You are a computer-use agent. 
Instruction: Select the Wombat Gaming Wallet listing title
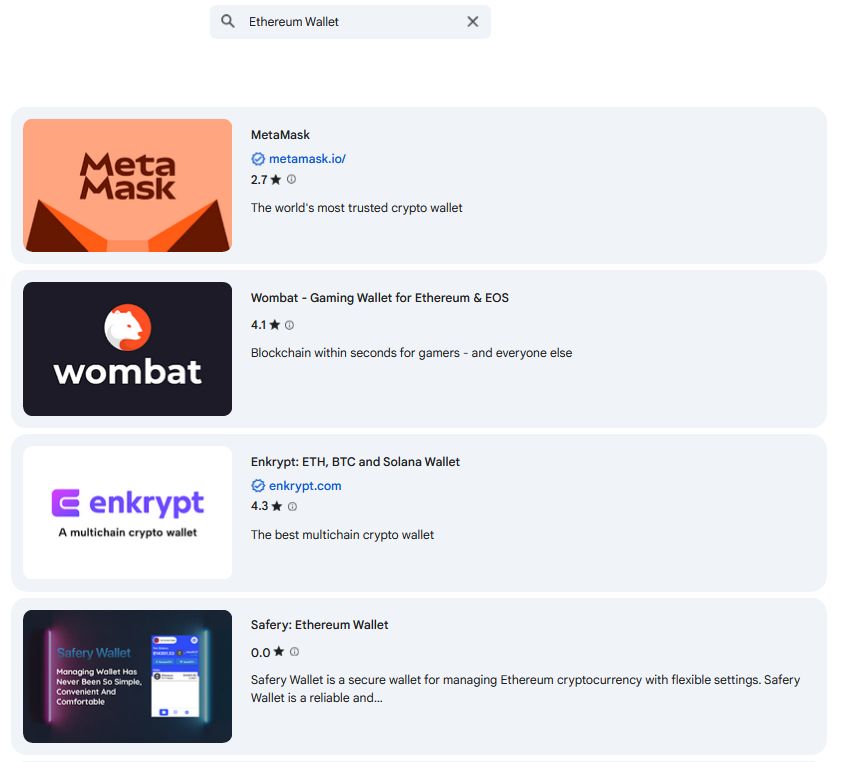[379, 297]
